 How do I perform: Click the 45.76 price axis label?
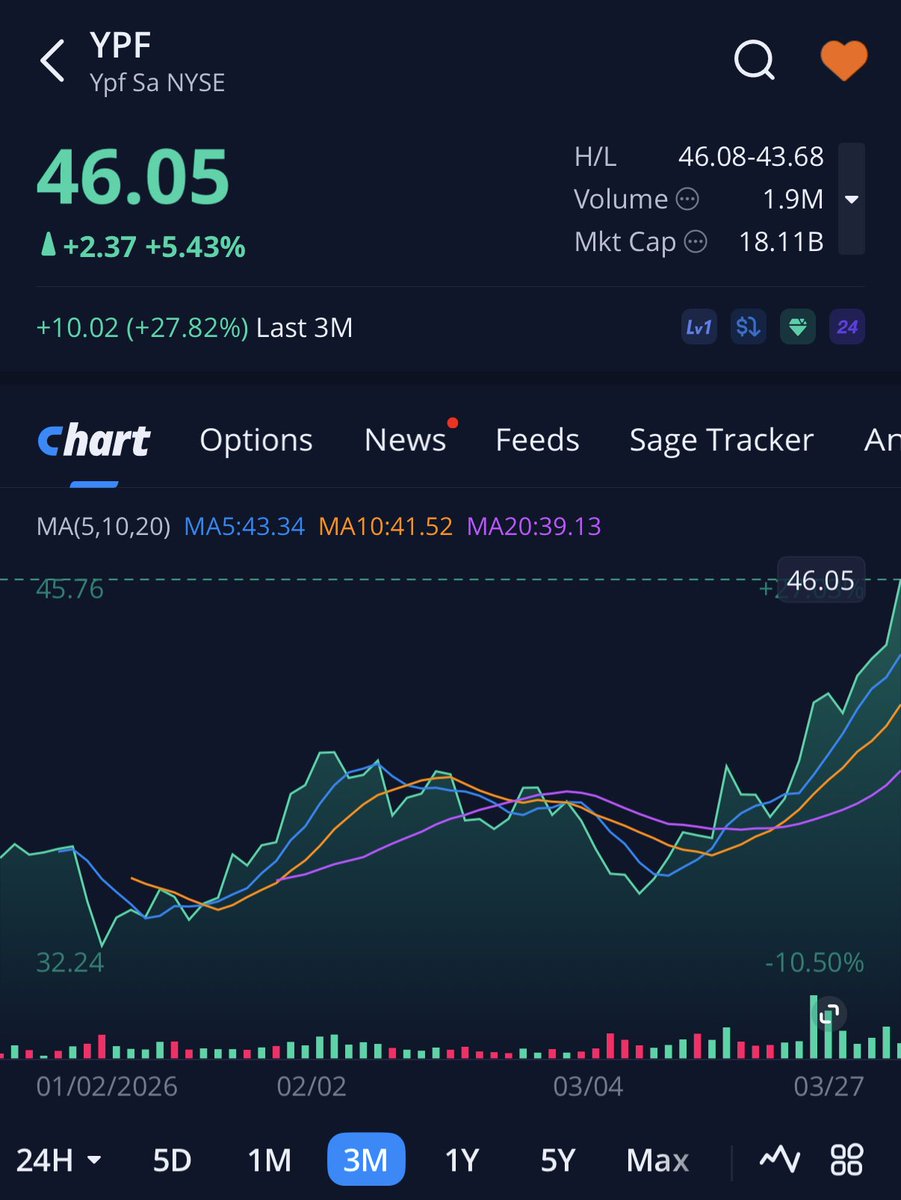pos(70,590)
